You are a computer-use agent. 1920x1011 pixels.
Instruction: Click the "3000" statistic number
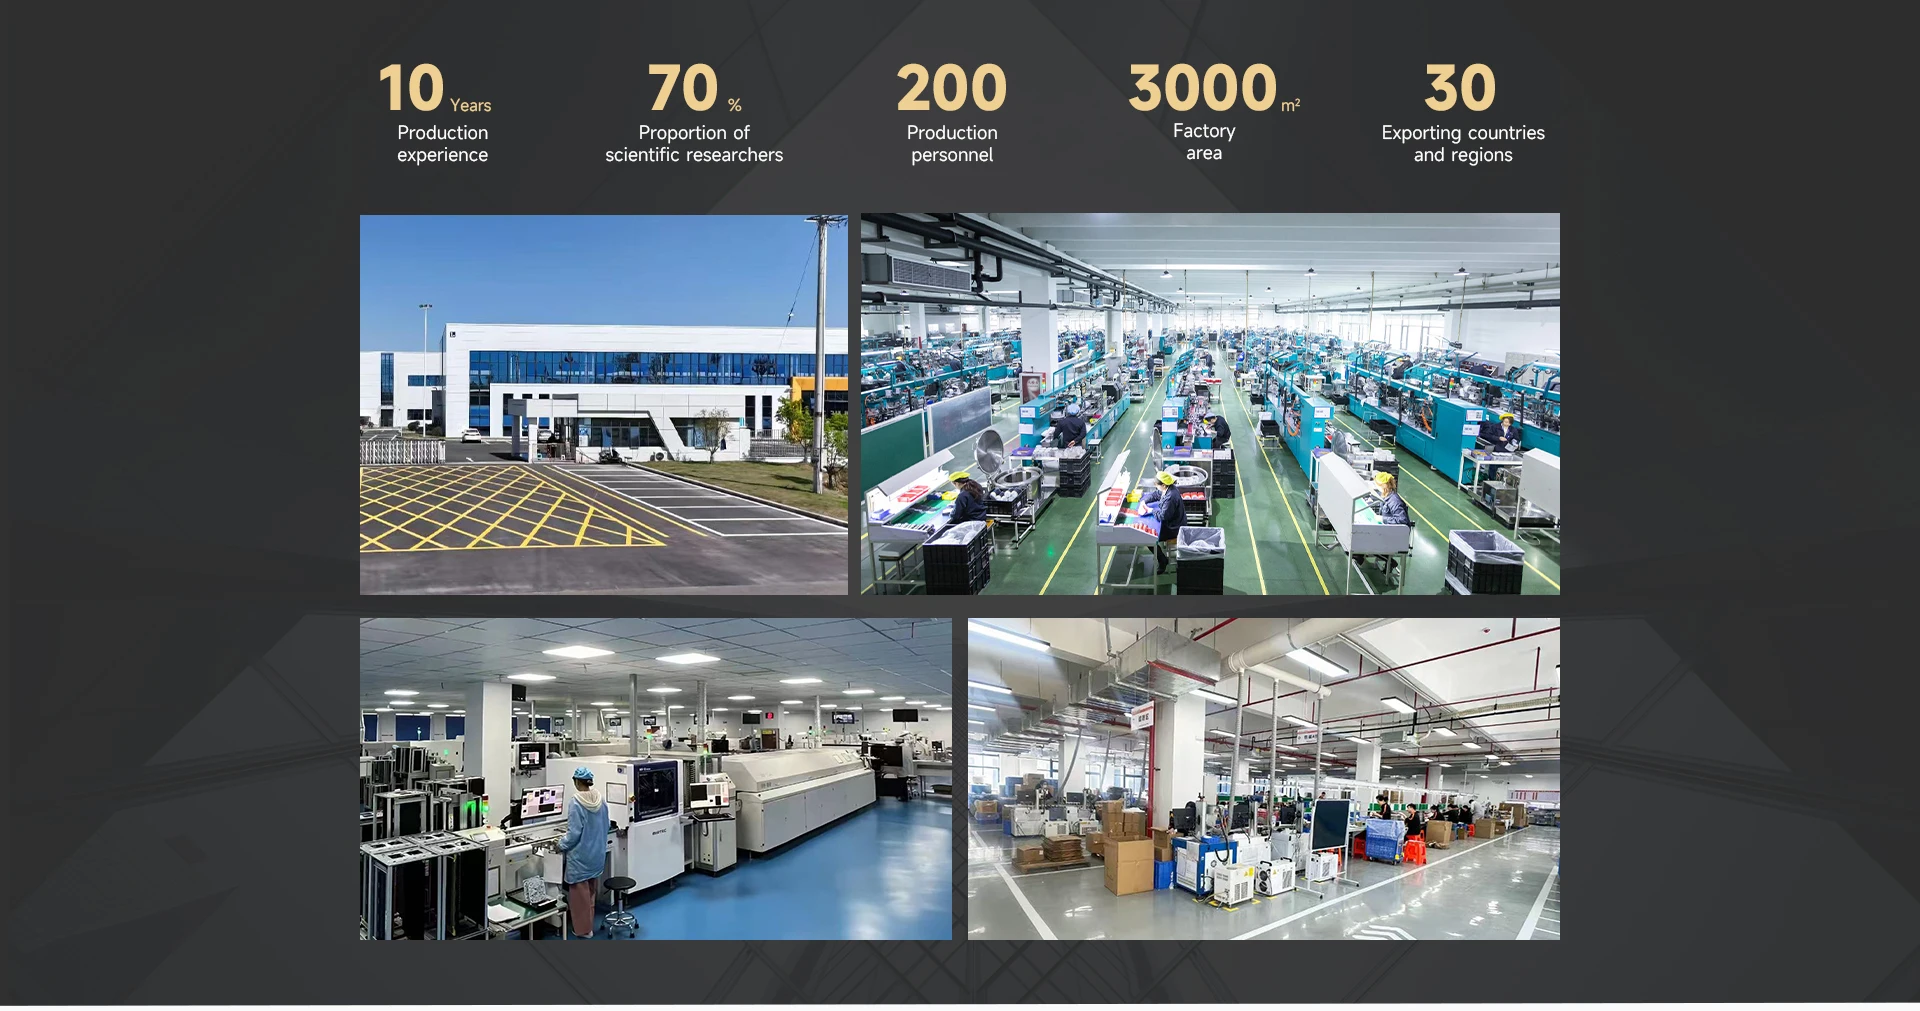click(x=1203, y=88)
